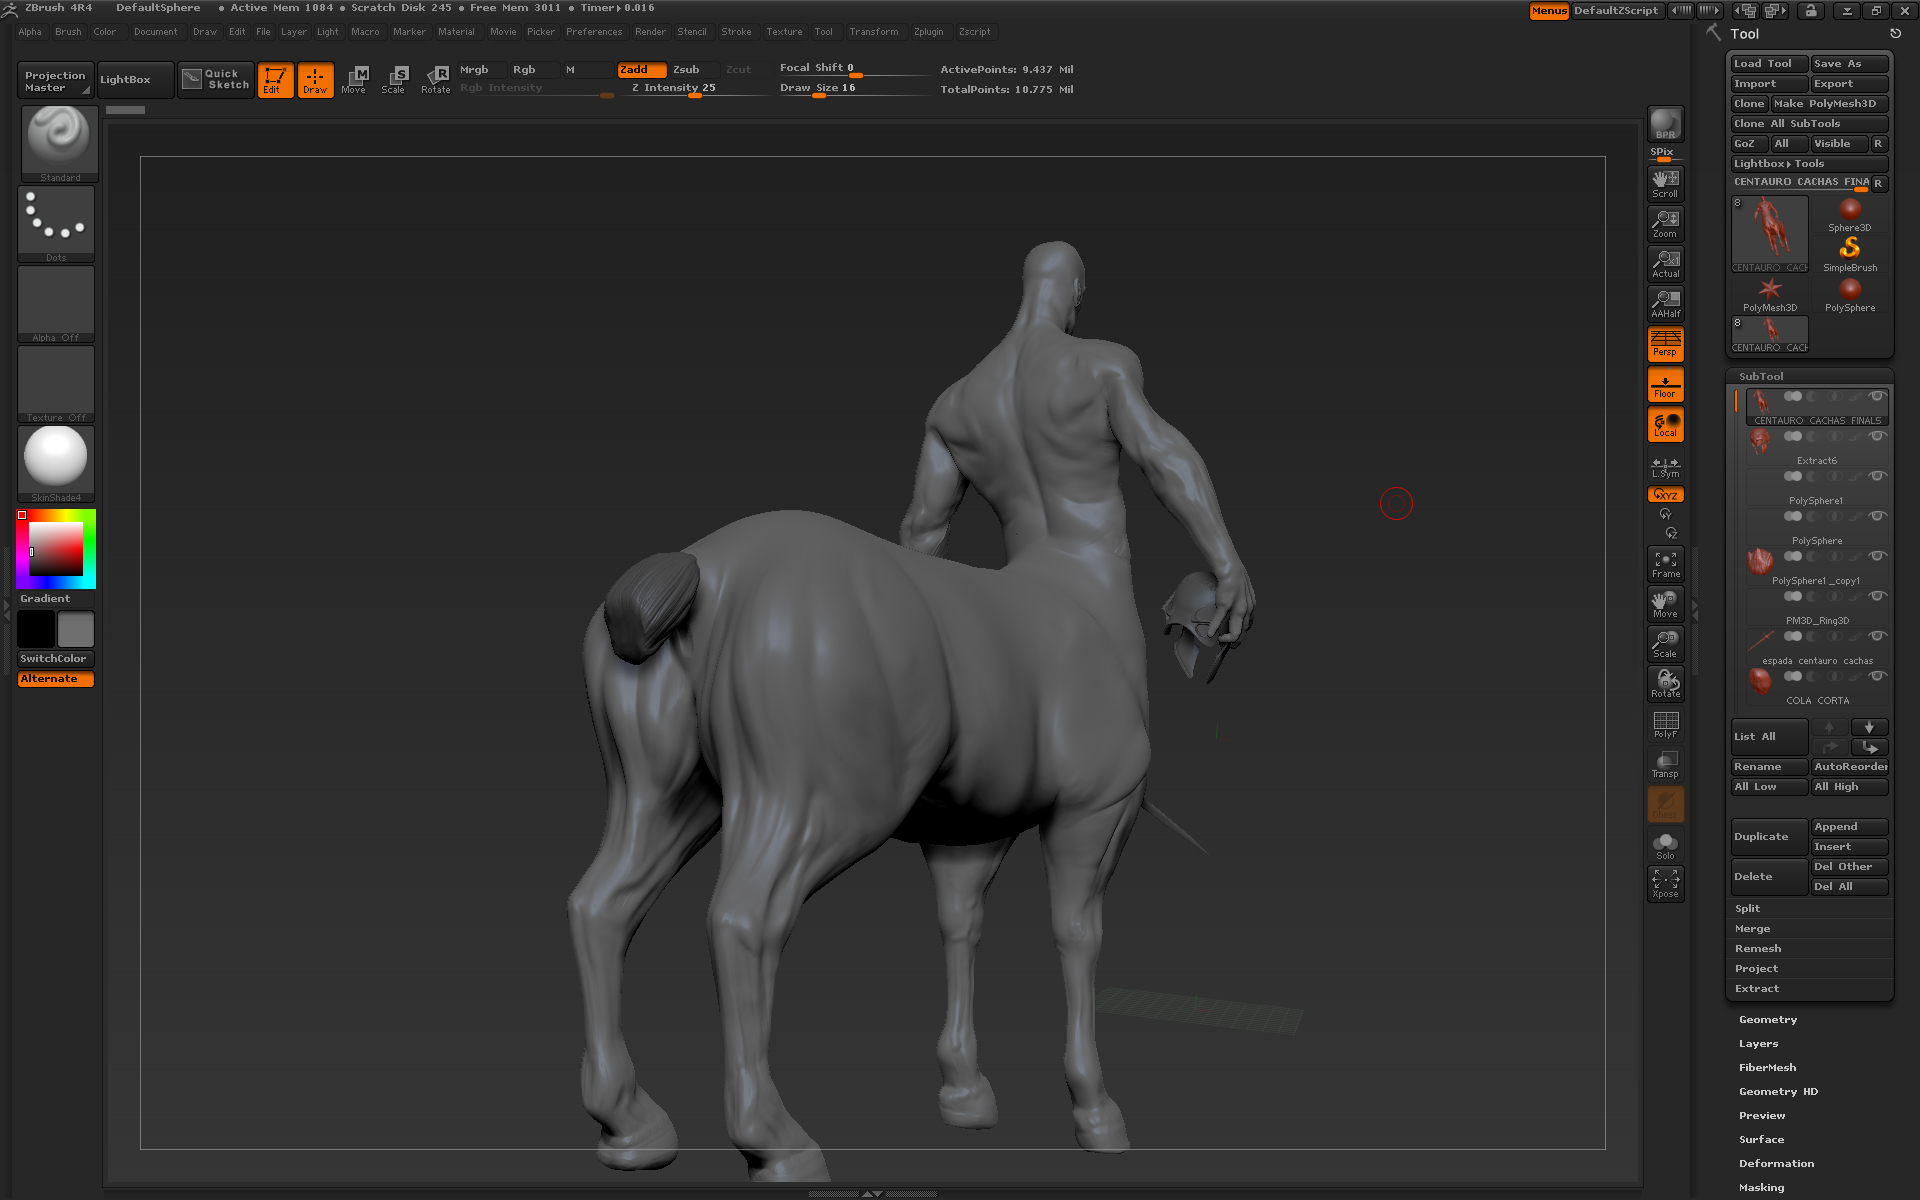Click the Frame view icon
Viewport: 1920px width, 1200px height.
point(1665,564)
